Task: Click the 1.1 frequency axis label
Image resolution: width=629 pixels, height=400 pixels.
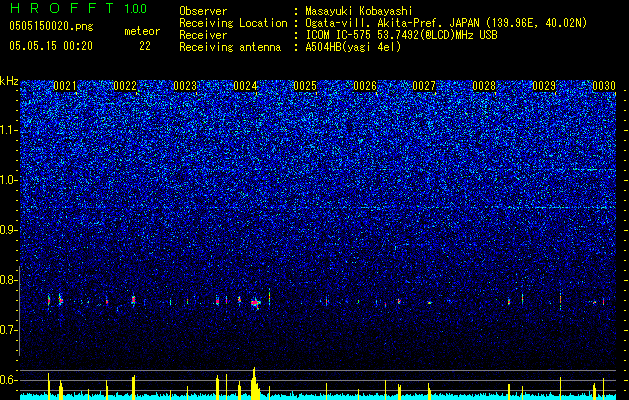Action: (x=9, y=130)
